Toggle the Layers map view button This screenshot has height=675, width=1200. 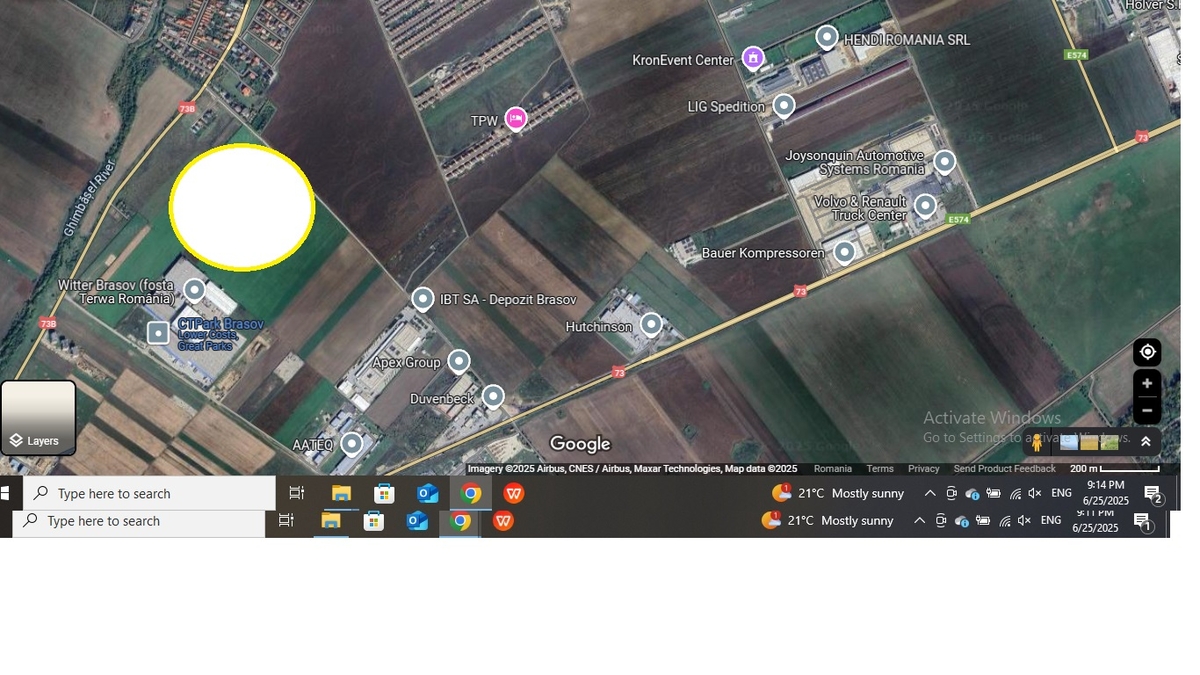click(x=39, y=418)
